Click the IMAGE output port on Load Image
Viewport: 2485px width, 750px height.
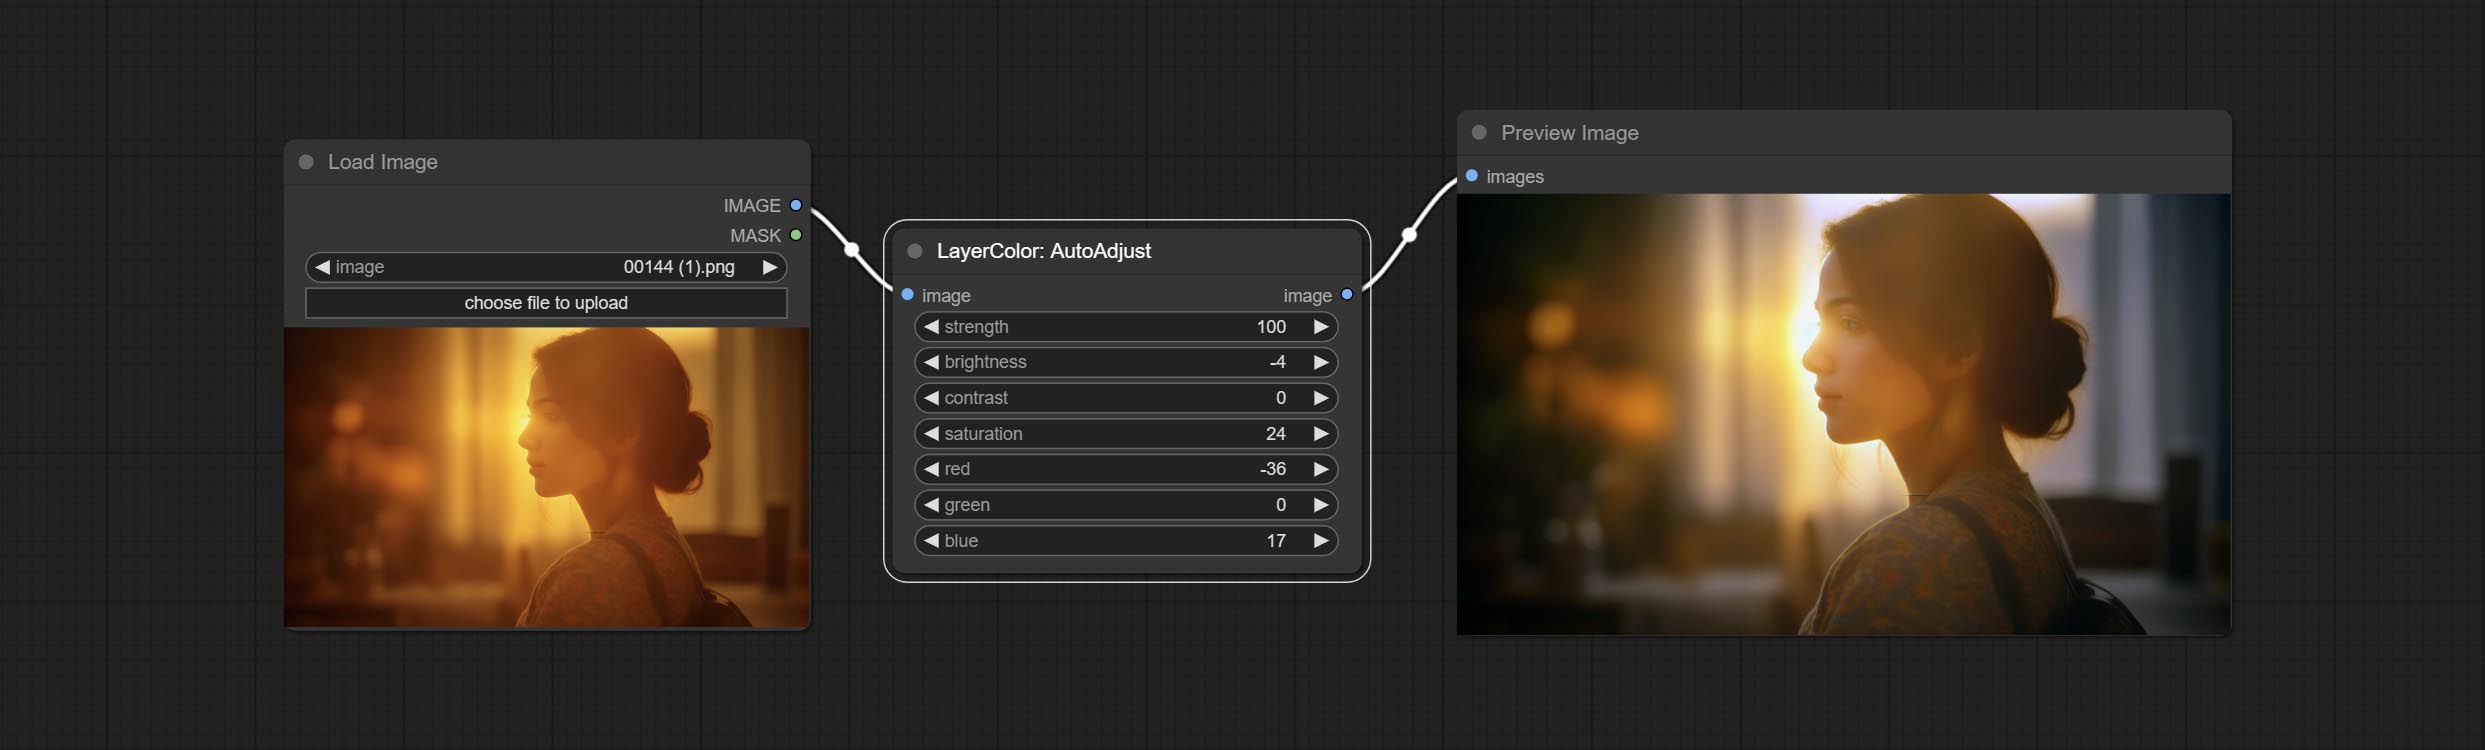[x=796, y=205]
